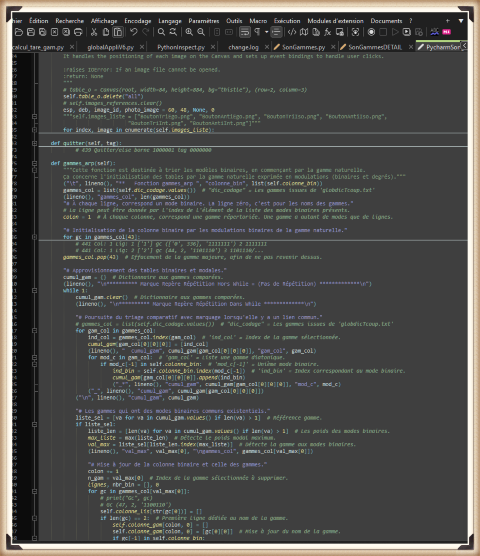Image resolution: width=480 pixels, height=556 pixels.
Task: Toggle synchronized horizontal scrolling
Action: (x=229, y=32)
